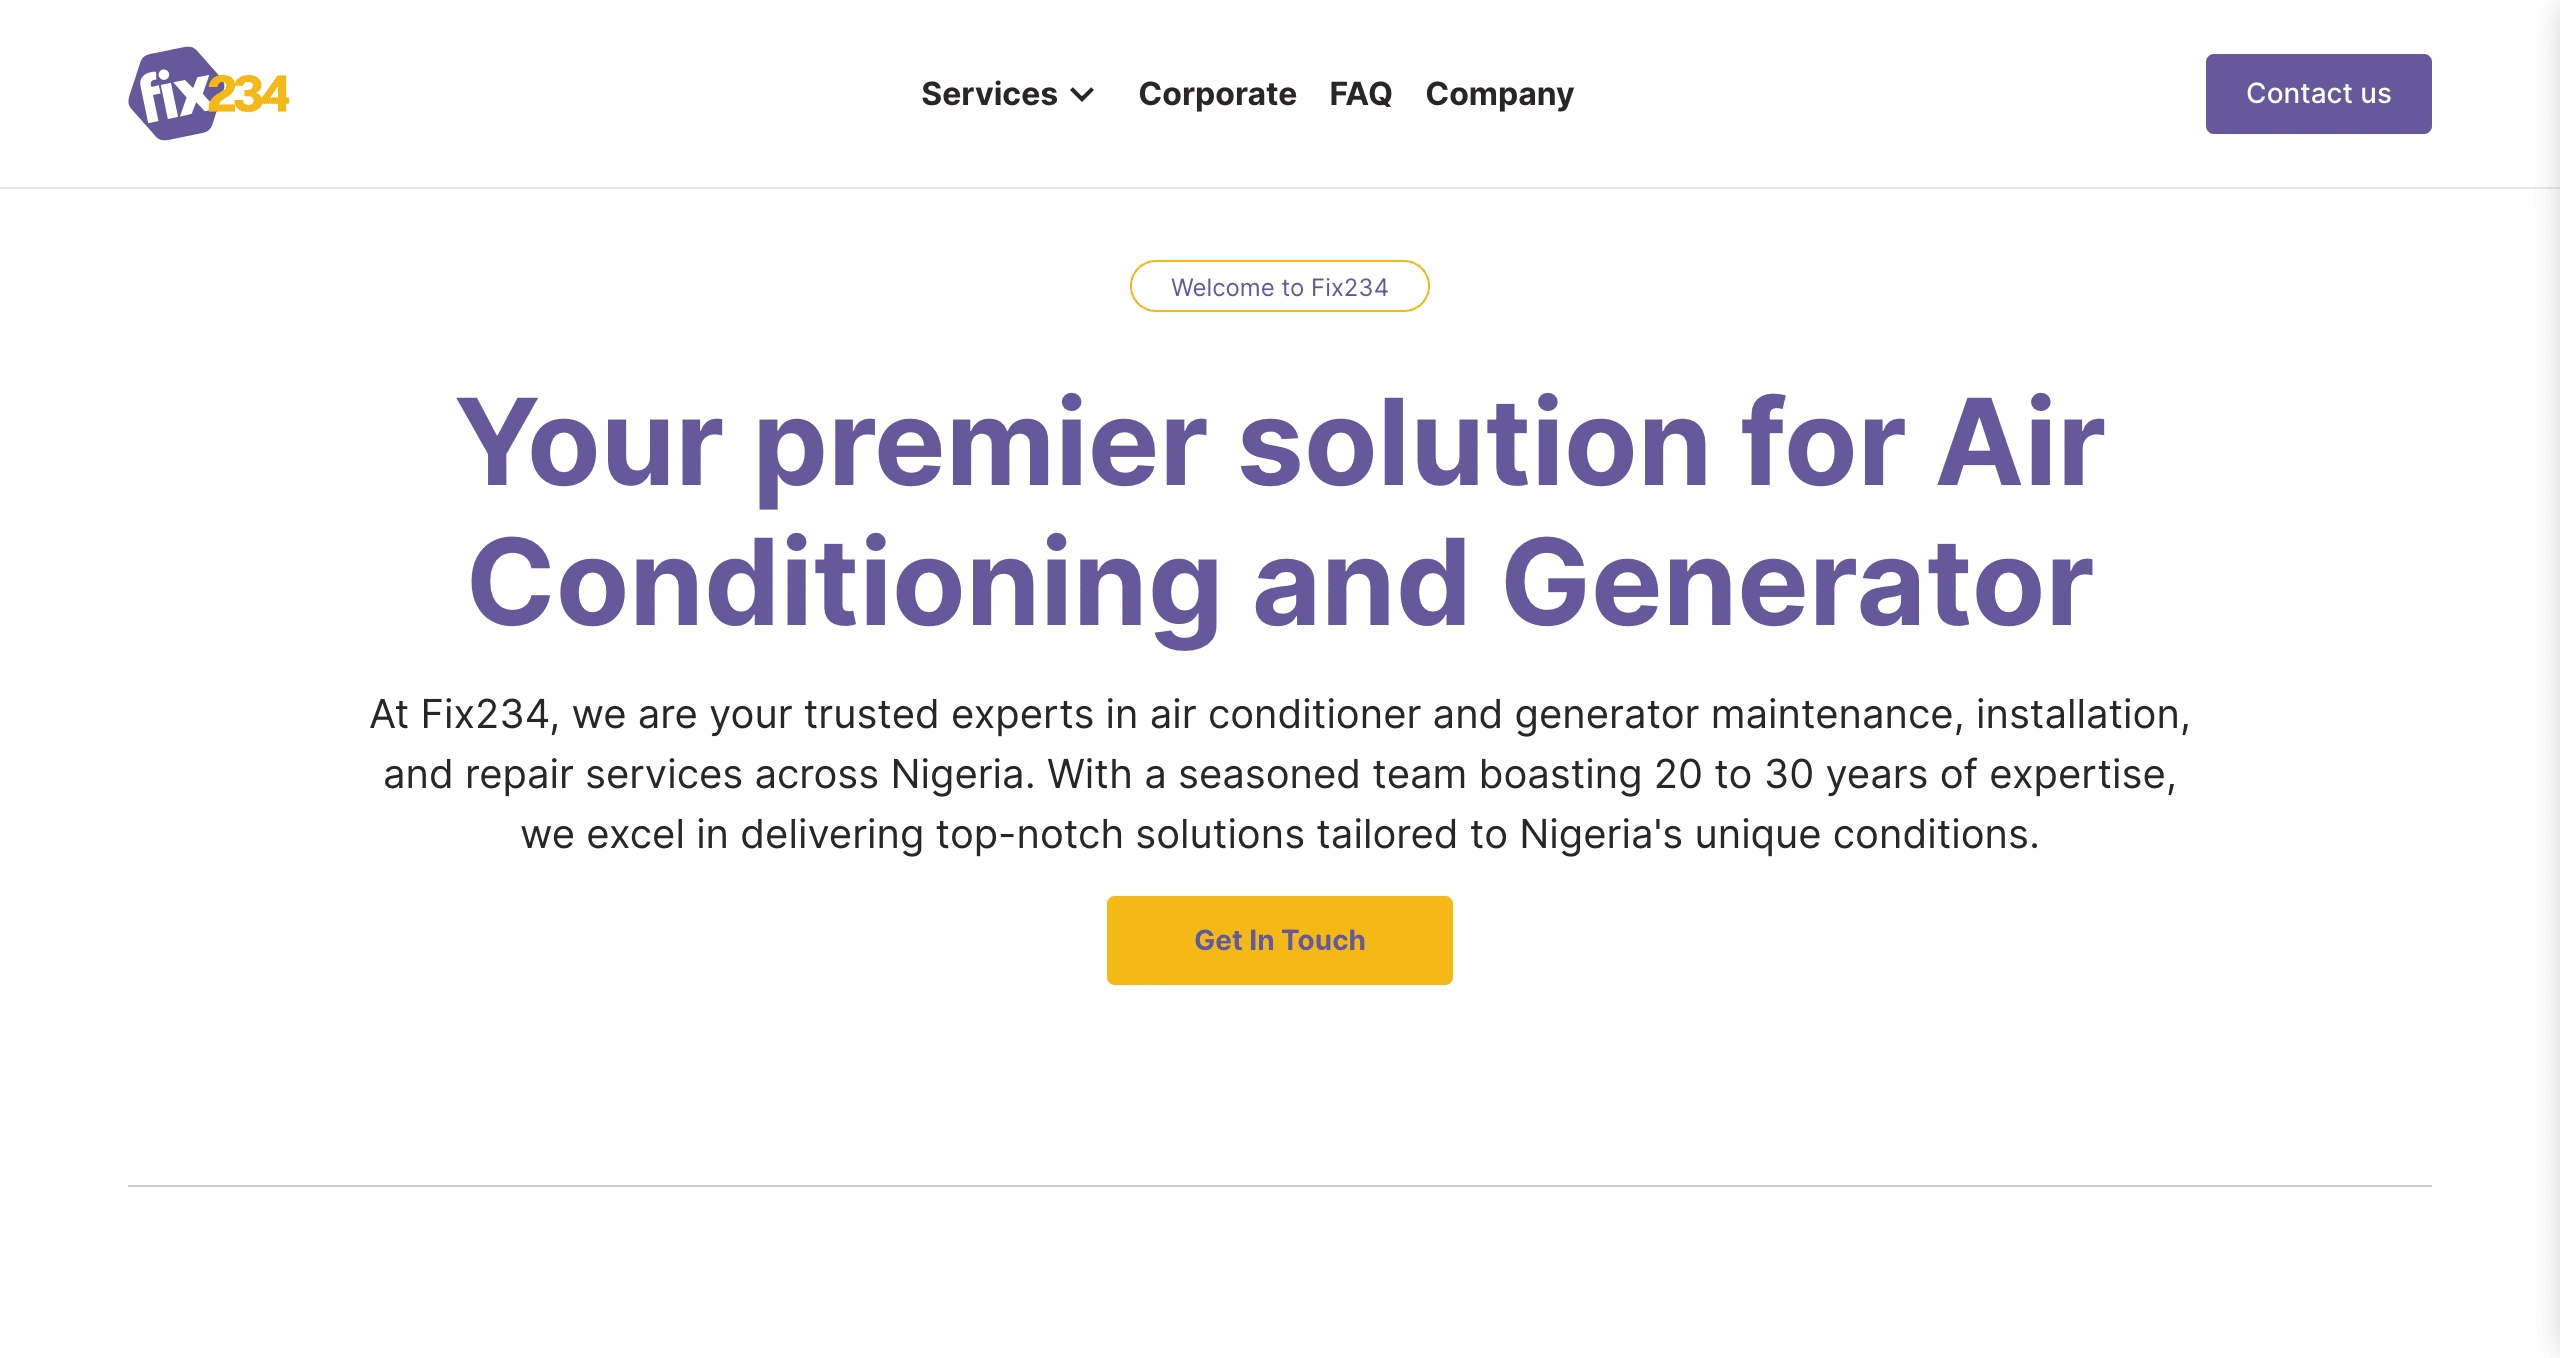This screenshot has height=1358, width=2560.
Task: Click the headline line "Conditioning and Generator"
Action: [x=1280, y=584]
